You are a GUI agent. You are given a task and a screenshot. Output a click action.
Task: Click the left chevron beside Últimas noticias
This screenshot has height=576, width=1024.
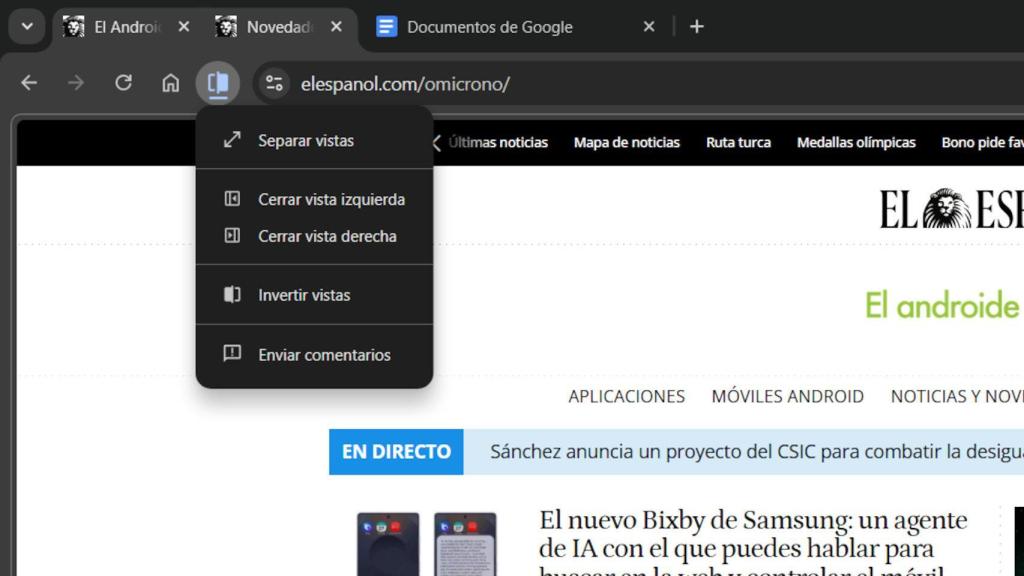click(x=437, y=142)
